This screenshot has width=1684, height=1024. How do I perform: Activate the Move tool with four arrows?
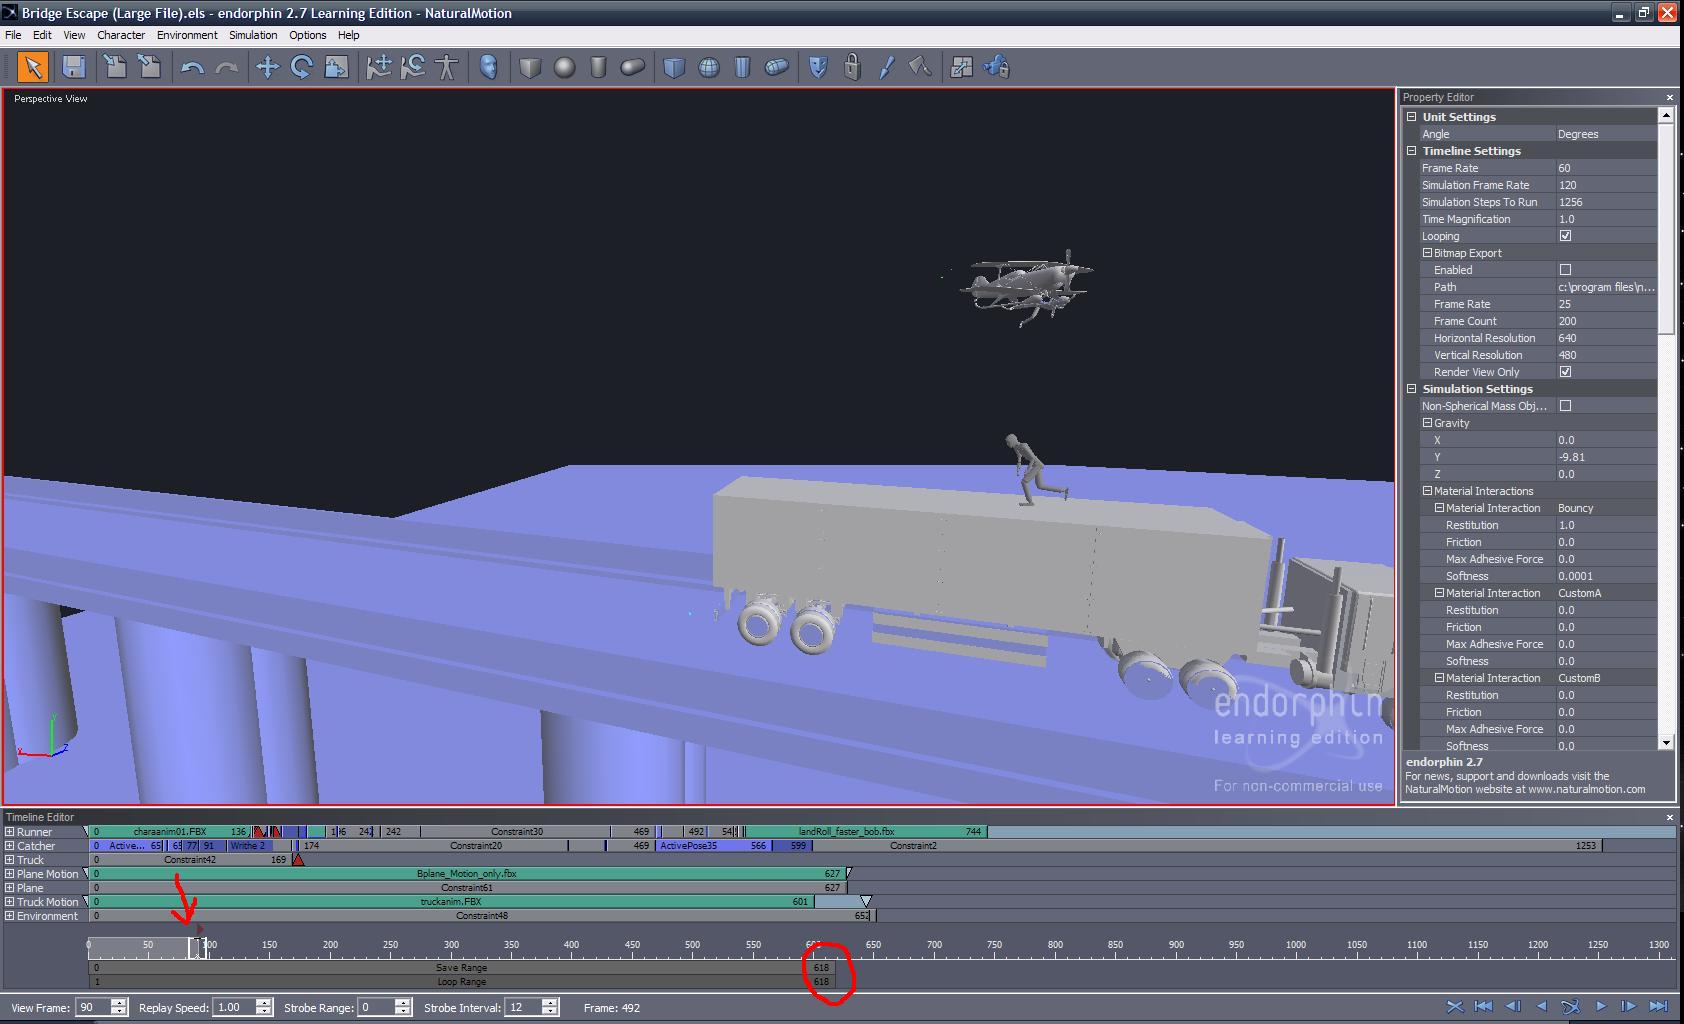[267, 67]
